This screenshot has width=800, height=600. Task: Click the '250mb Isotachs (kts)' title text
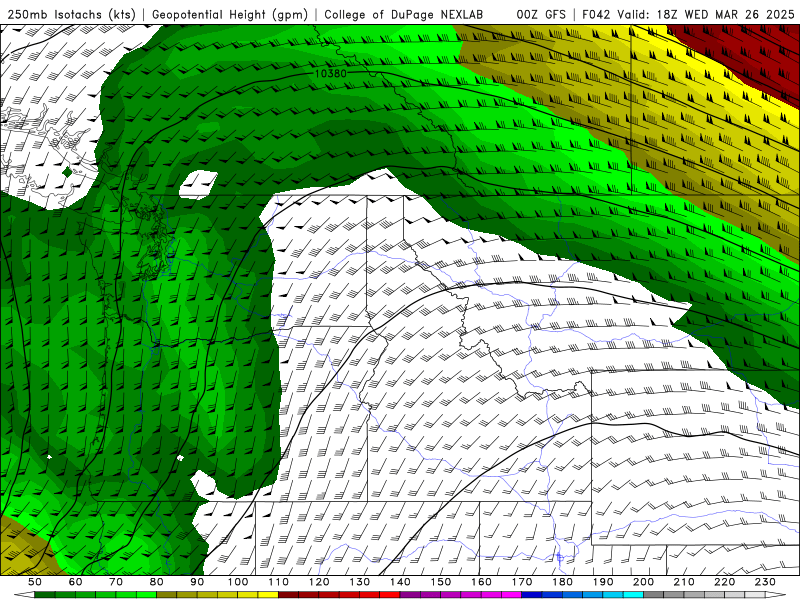point(72,15)
